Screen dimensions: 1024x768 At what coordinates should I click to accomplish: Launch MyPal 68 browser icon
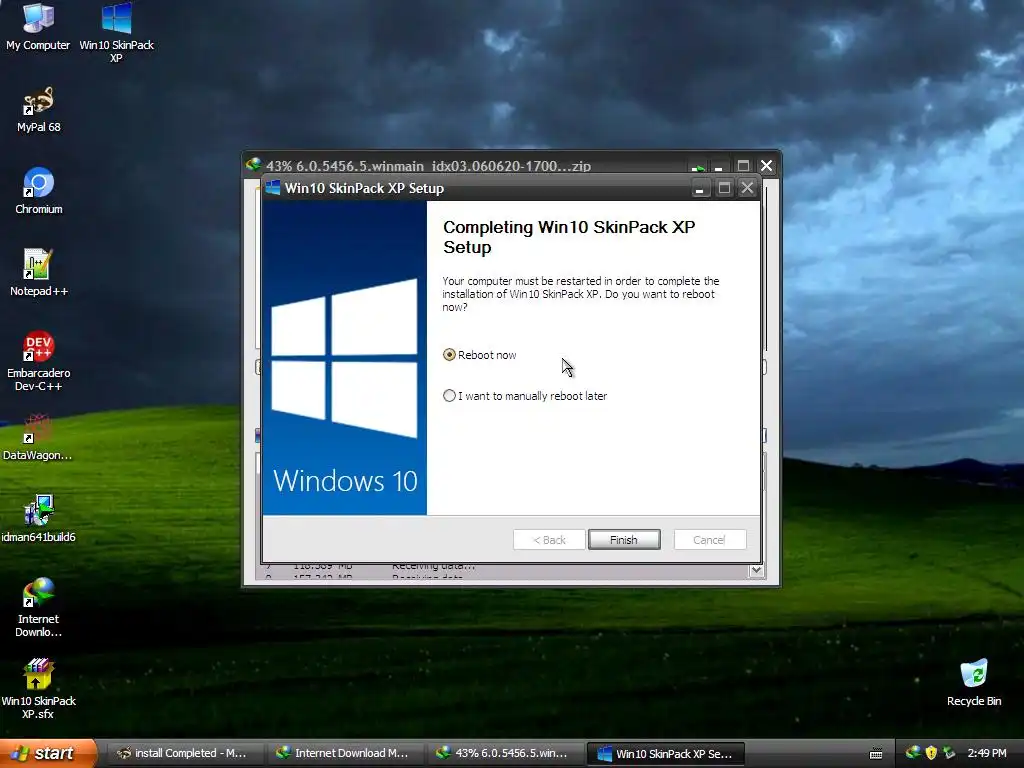coord(38,110)
